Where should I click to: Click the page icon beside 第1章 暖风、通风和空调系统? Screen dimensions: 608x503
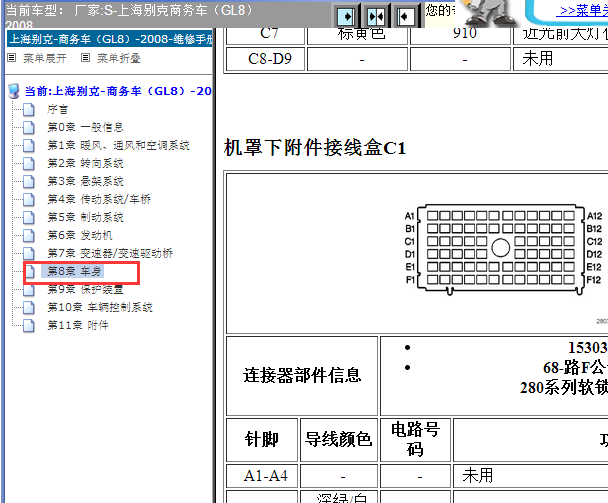pyautogui.click(x=29, y=146)
